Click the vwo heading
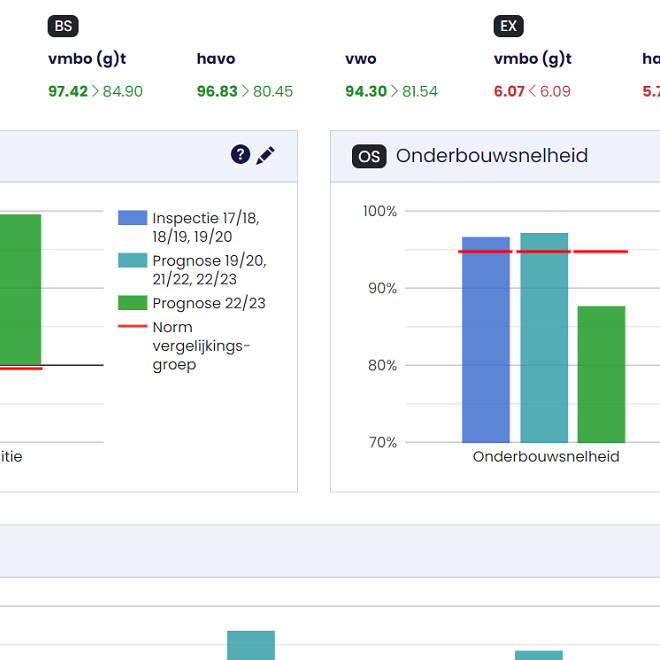The image size is (660, 660). [x=361, y=59]
